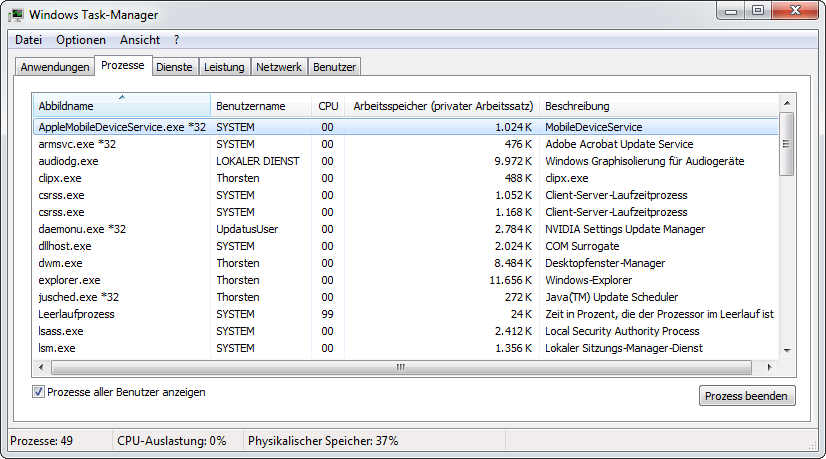Image resolution: width=826 pixels, height=459 pixels.
Task: Click the horizontal scrollbar left arrow
Action: click(41, 367)
